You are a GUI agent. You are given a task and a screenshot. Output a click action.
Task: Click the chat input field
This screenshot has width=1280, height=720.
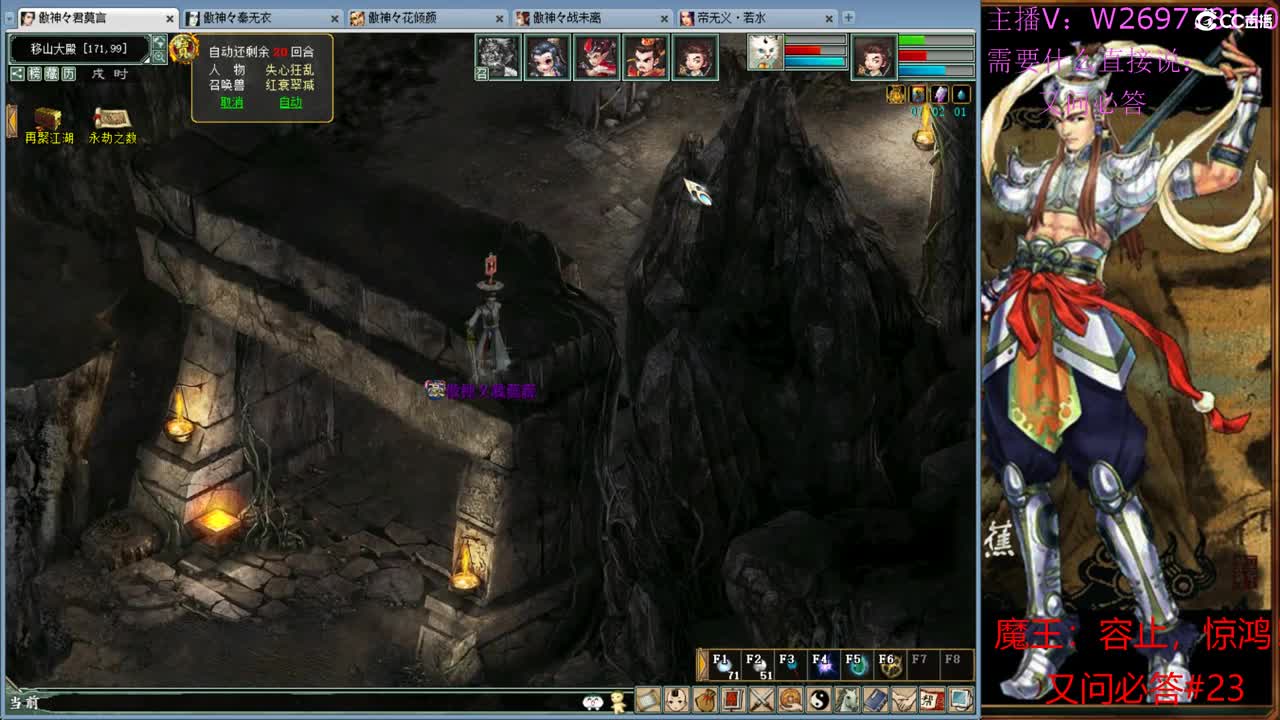point(310,703)
